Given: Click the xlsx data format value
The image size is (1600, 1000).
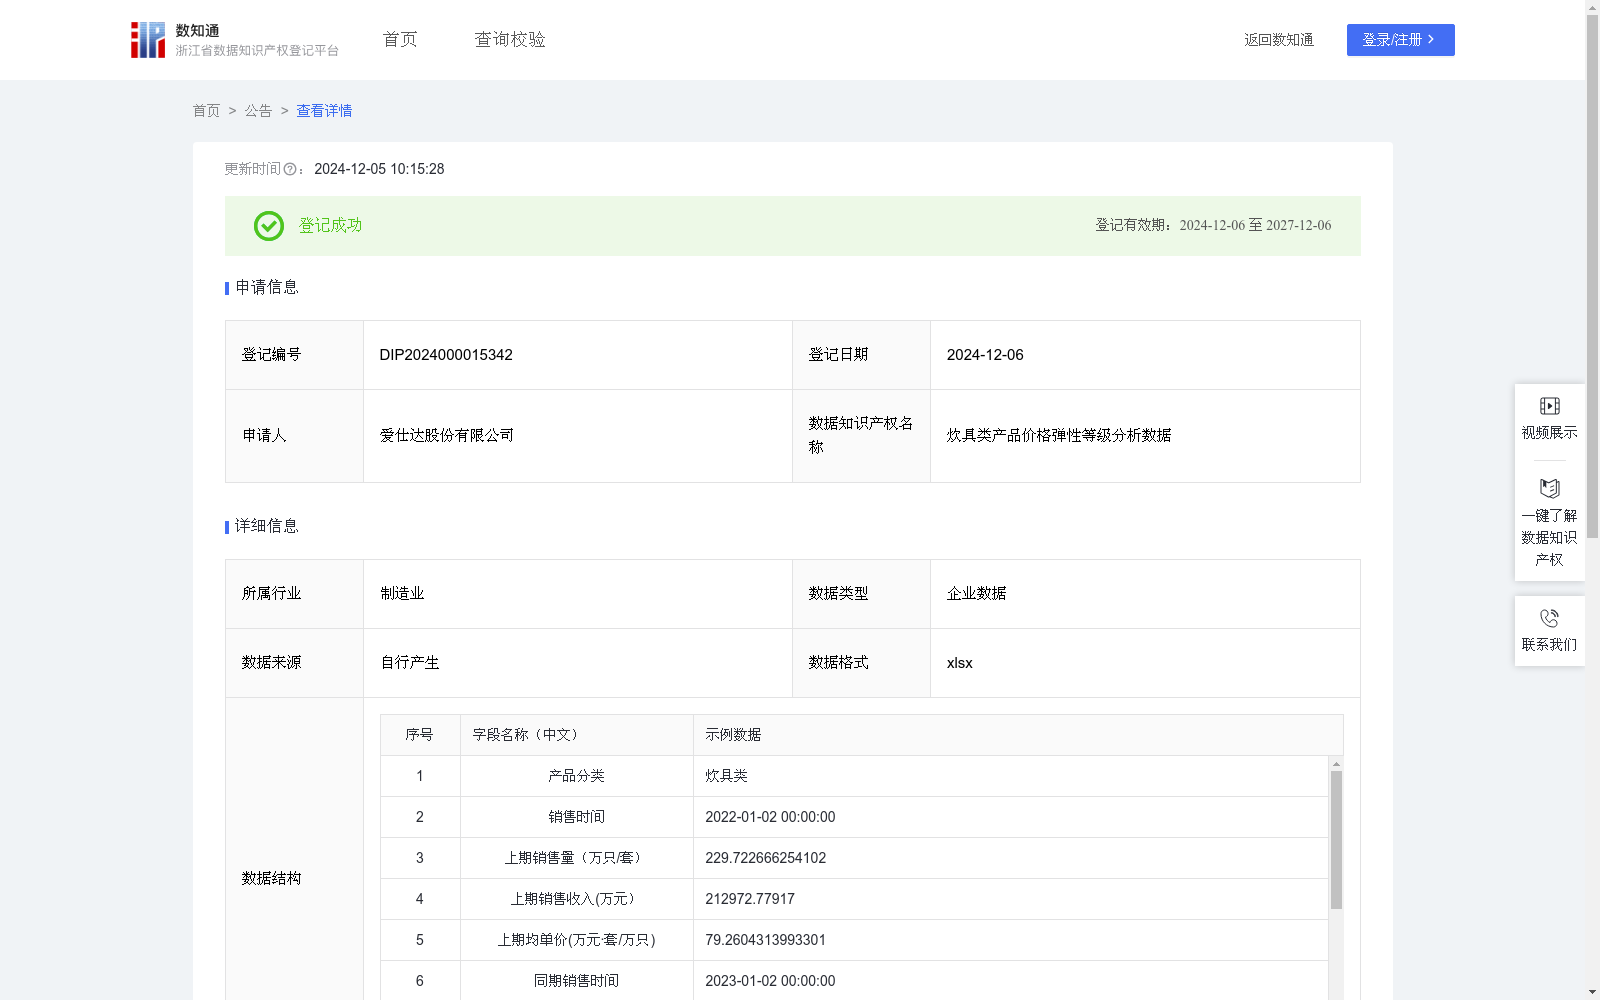Looking at the screenshot, I should pyautogui.click(x=959, y=663).
